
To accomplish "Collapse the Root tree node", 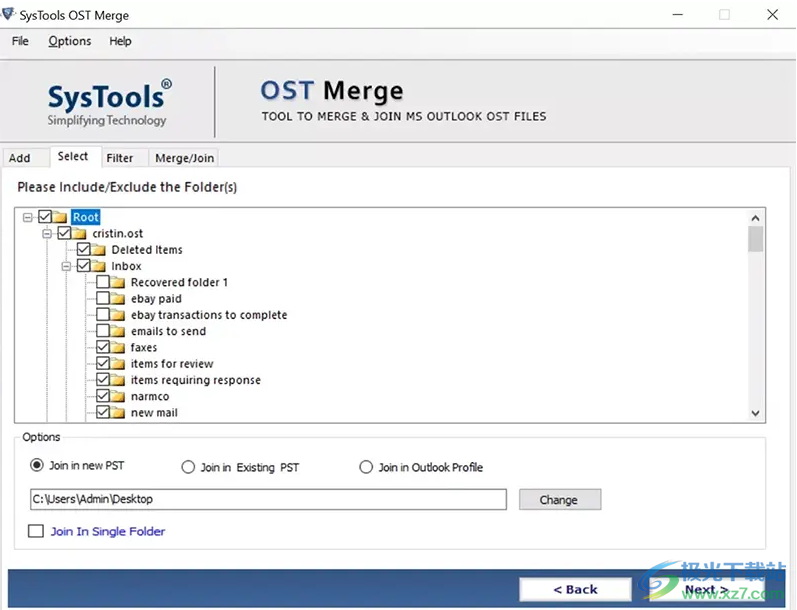I will [x=28, y=217].
